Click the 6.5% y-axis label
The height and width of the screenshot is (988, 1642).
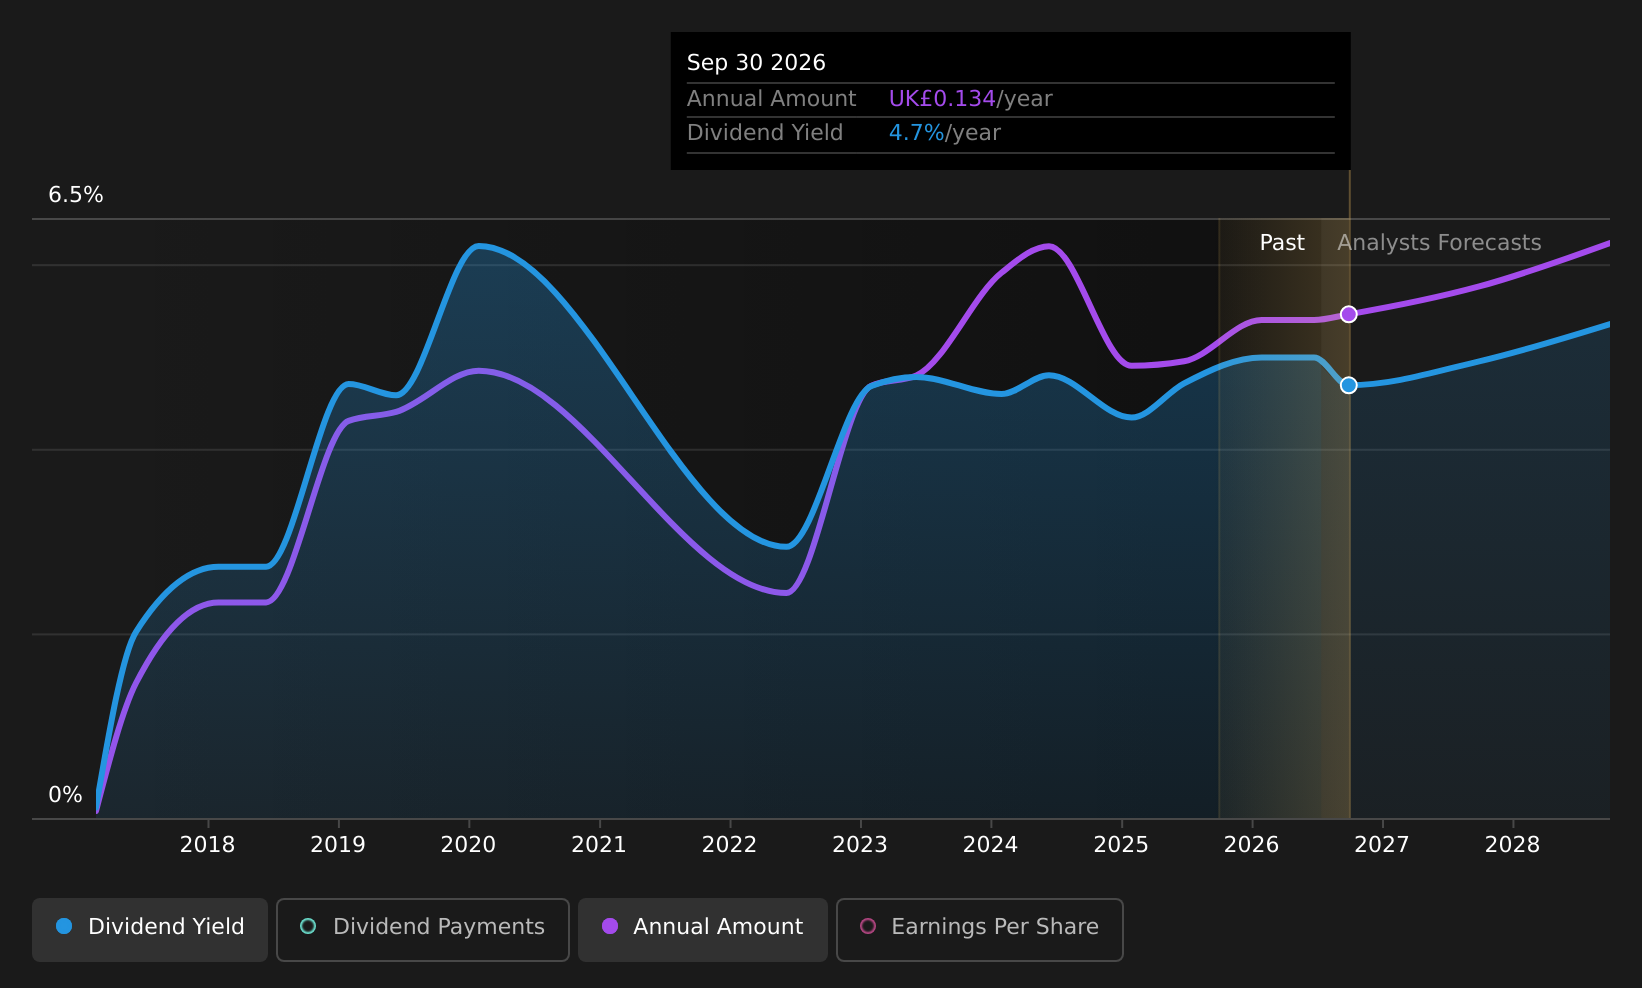point(76,195)
